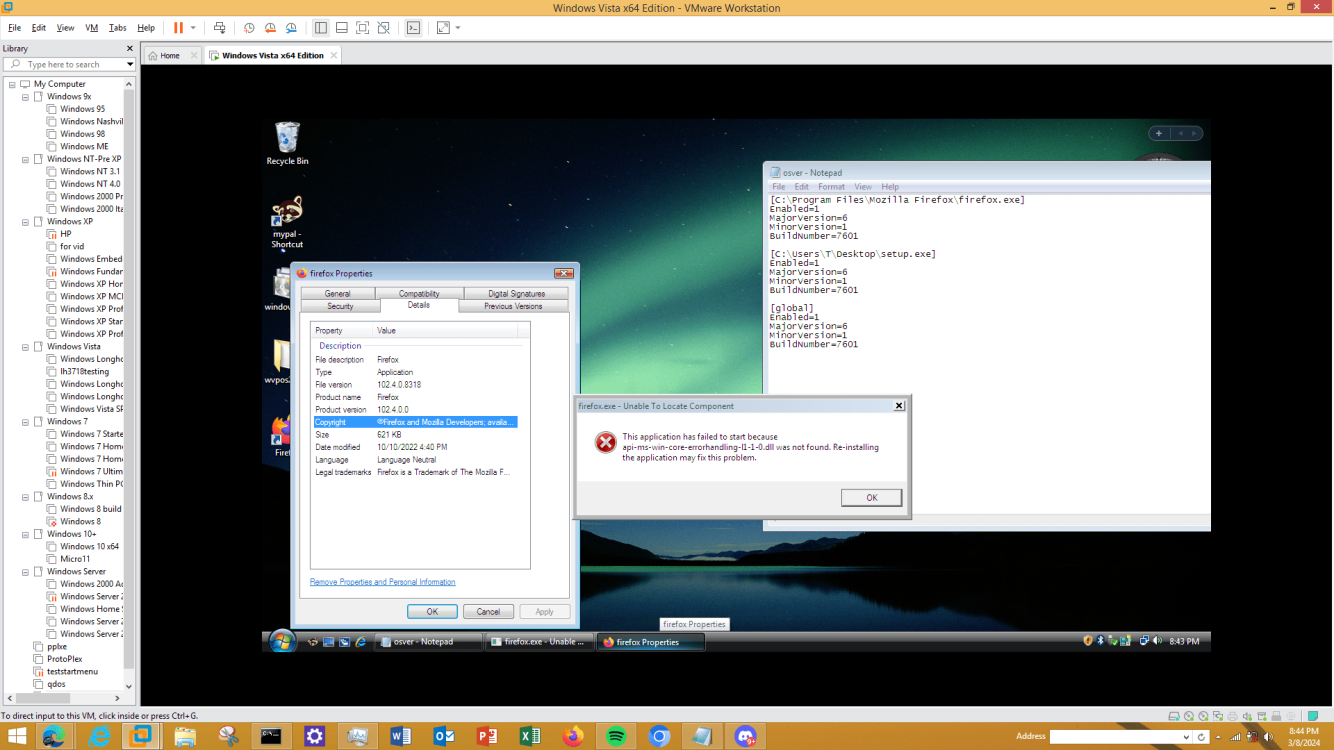Open the power options dropdown arrow beside pause

click(x=193, y=28)
